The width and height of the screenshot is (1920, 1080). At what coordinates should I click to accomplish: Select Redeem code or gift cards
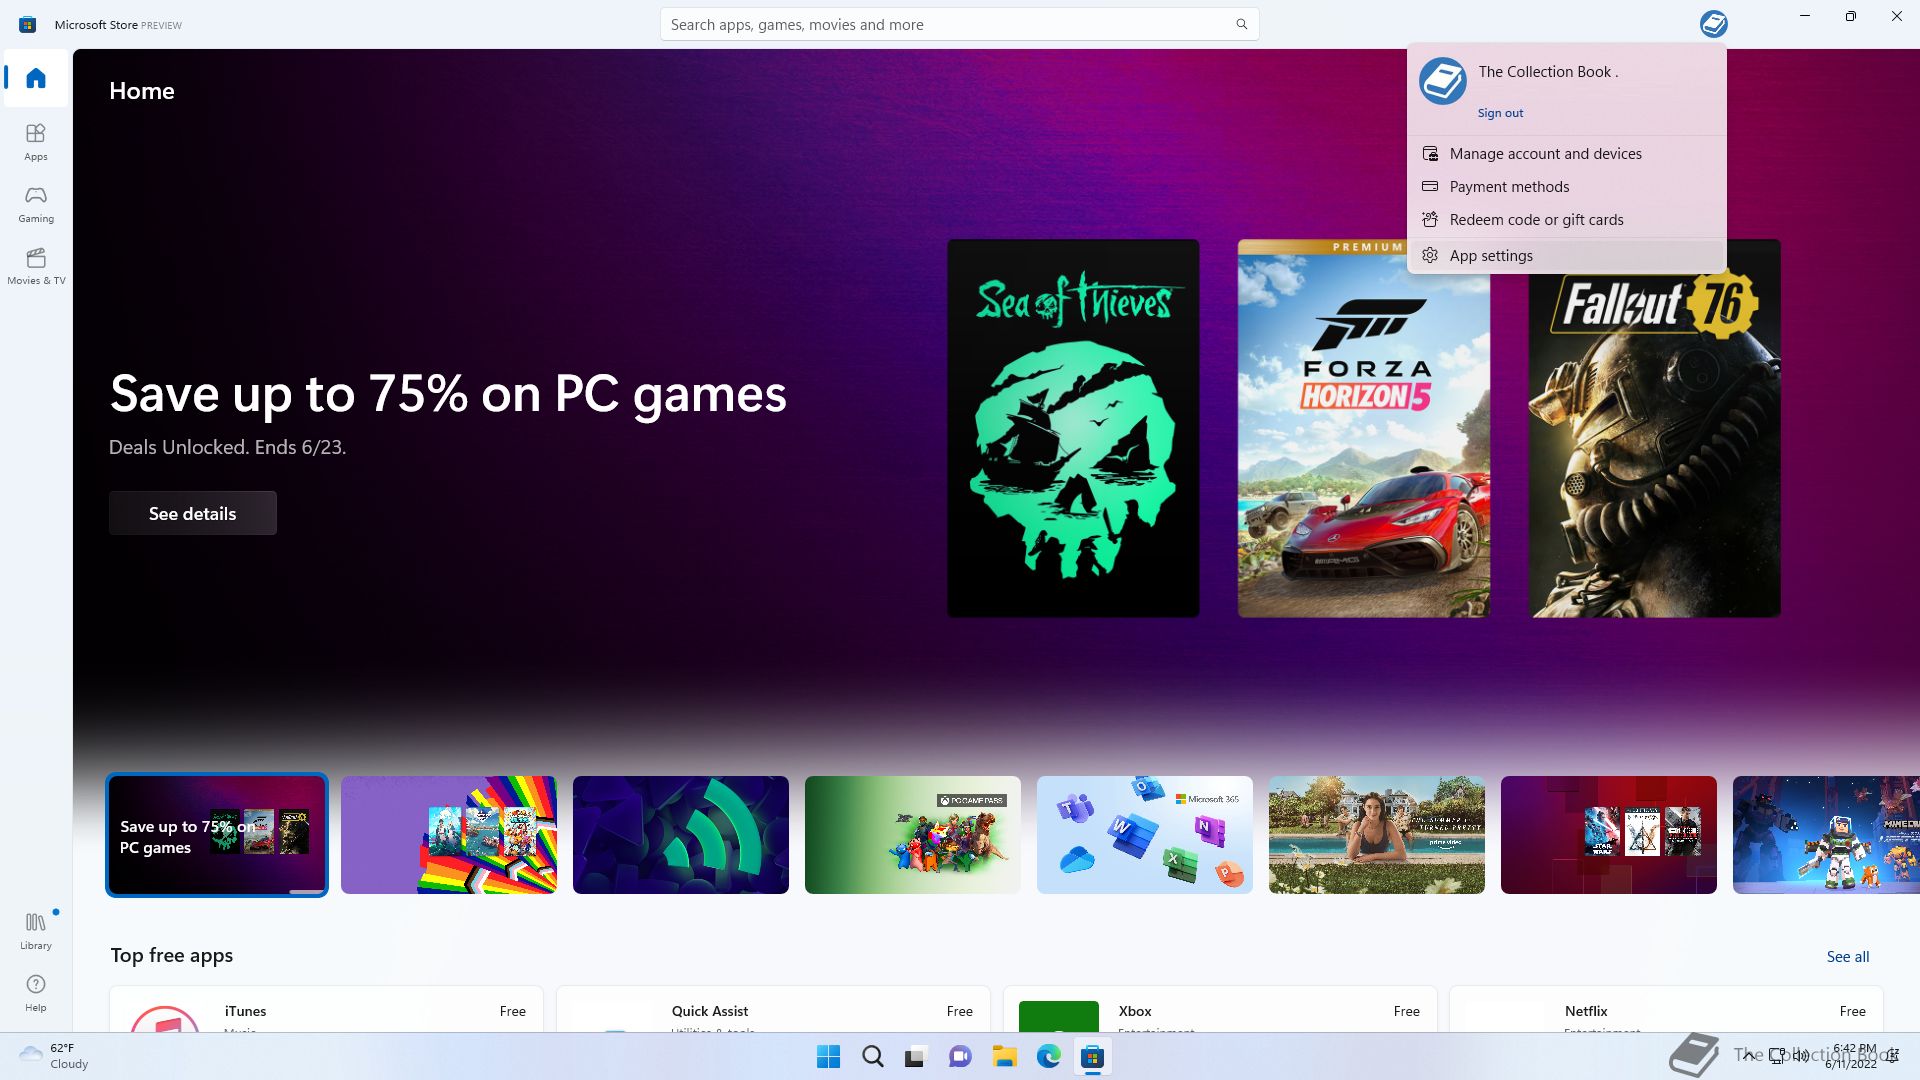[1566, 220]
